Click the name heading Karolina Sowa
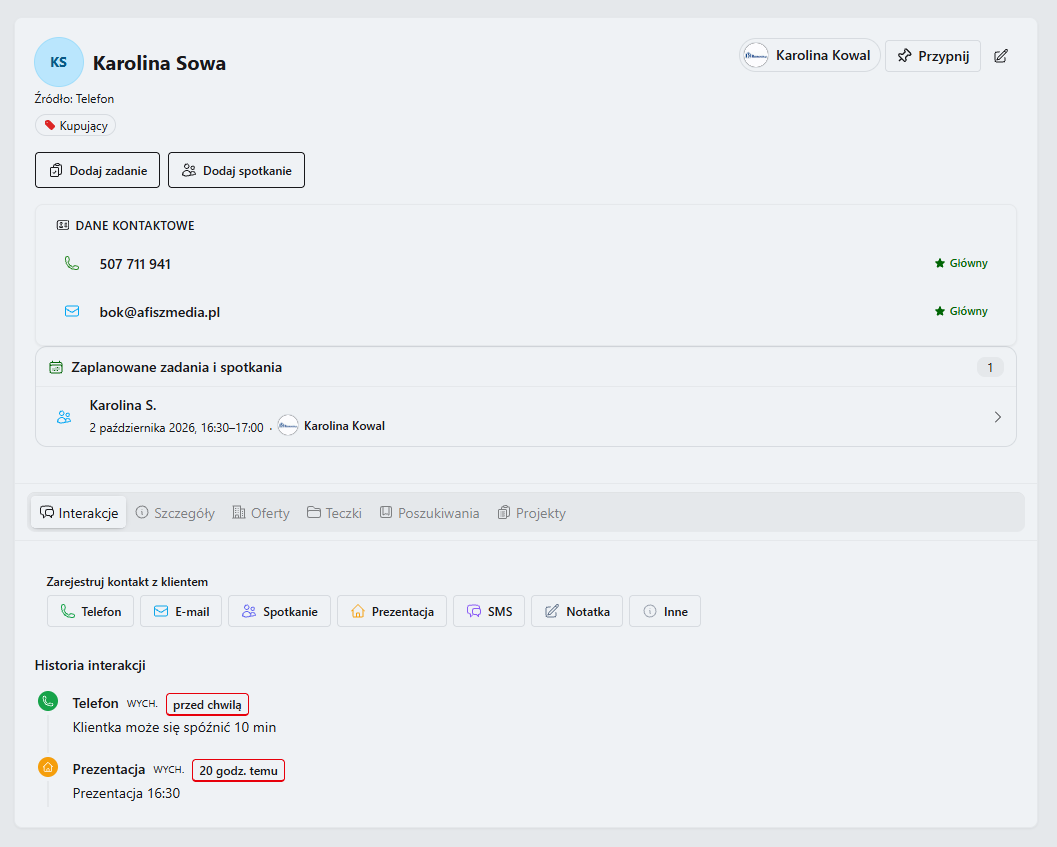Screen dimensions: 1057x847 coord(159,63)
